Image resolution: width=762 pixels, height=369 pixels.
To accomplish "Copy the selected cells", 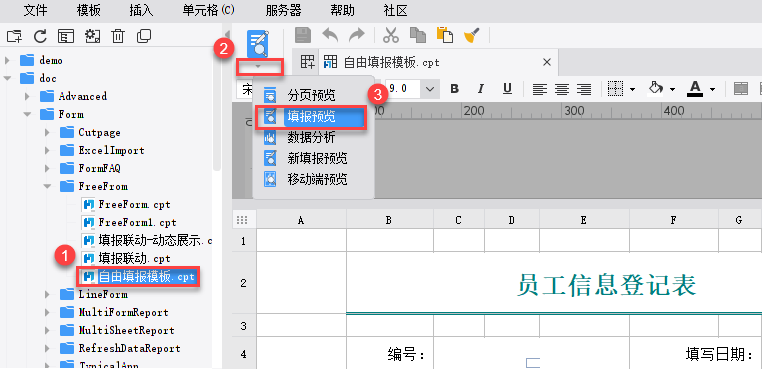I will pyautogui.click(x=418, y=35).
